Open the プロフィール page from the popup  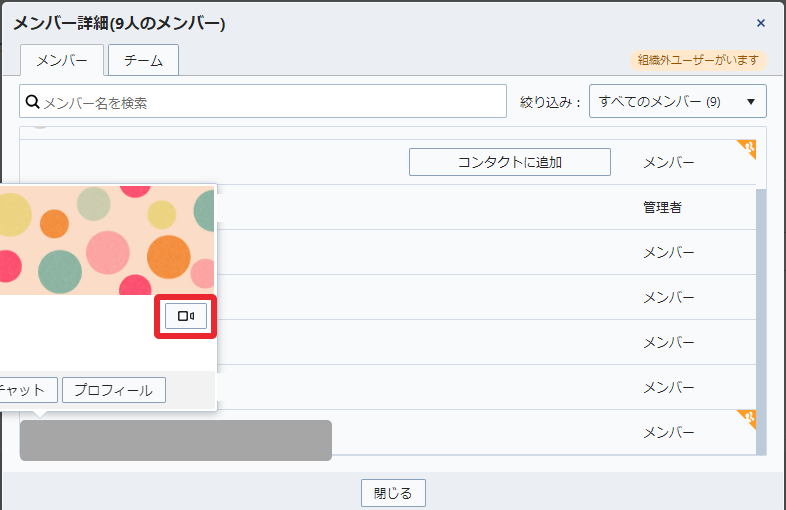113,390
